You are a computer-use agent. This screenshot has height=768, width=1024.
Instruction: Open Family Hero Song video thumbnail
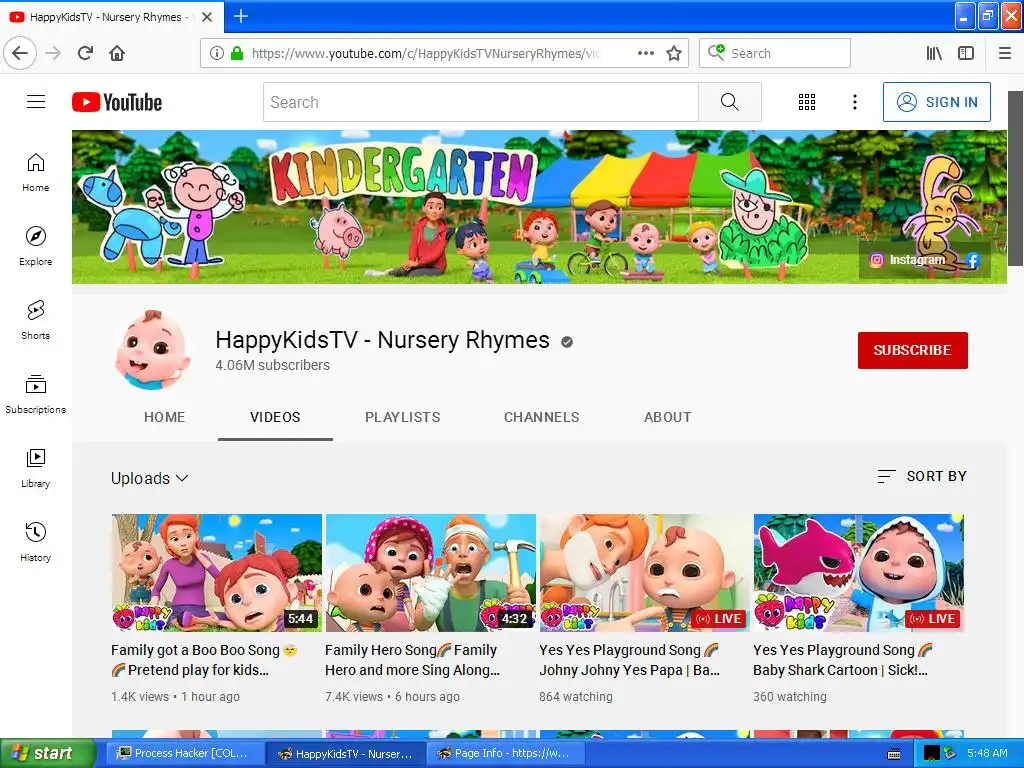431,573
